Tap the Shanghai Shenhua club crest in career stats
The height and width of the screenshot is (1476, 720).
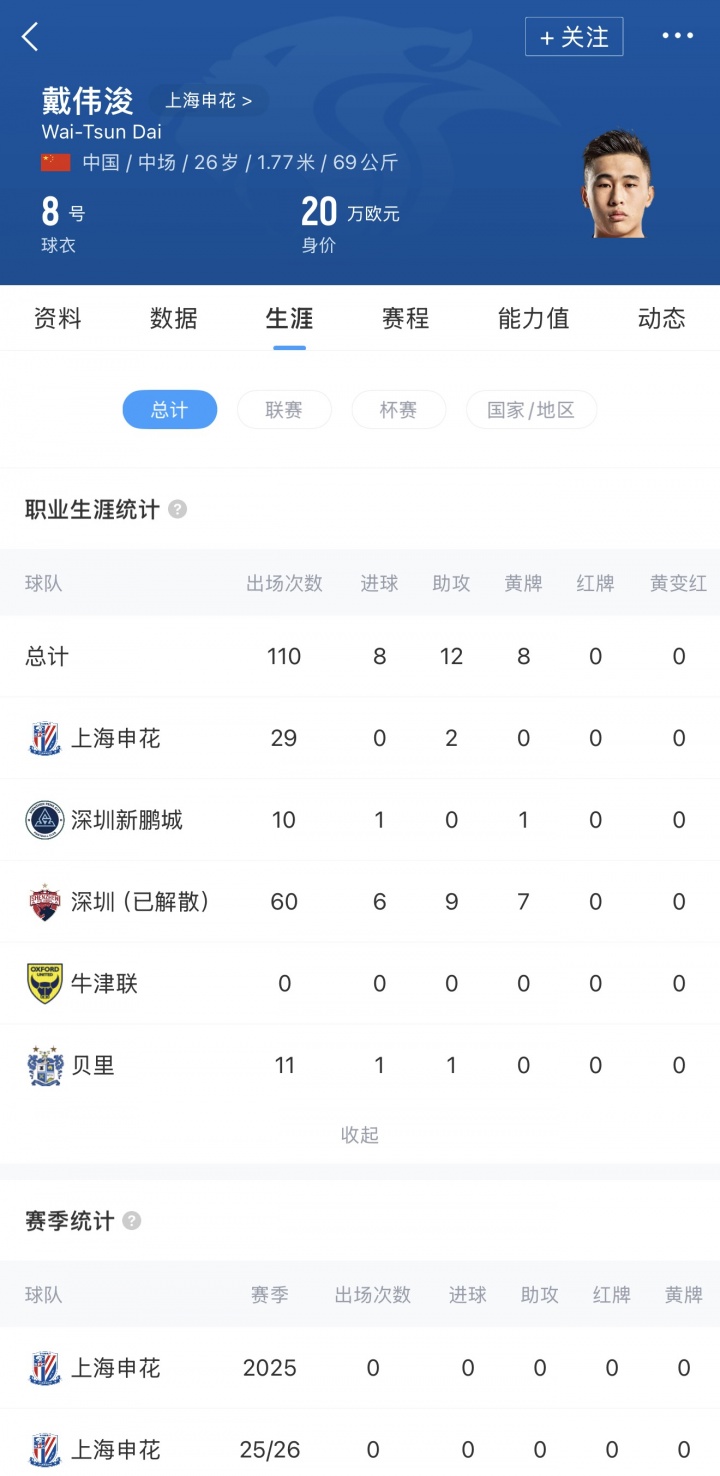(x=45, y=739)
